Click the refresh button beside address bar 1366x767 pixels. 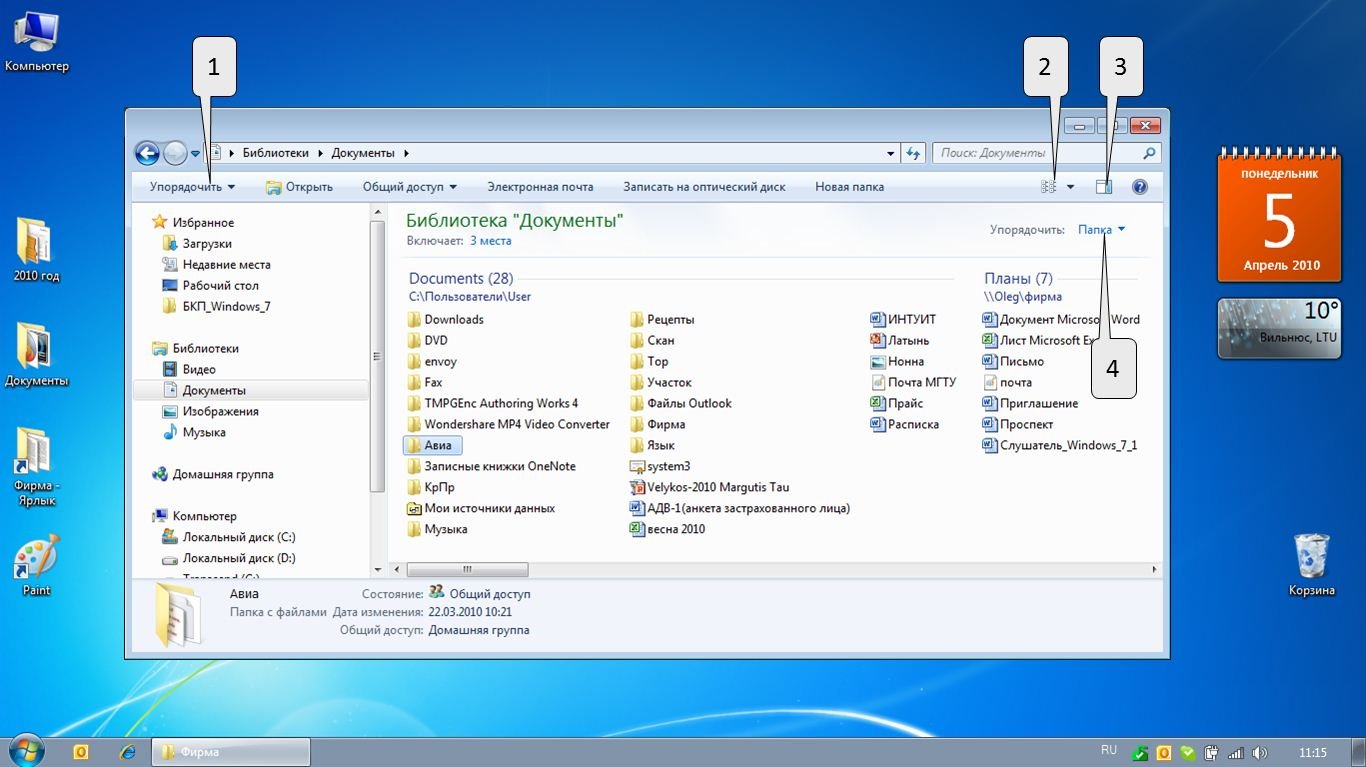912,153
